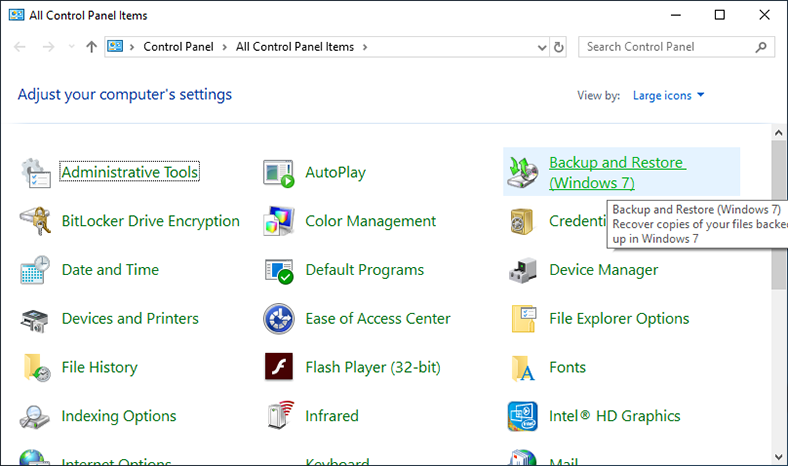Select Control Panel breadcrumb
This screenshot has height=466, width=788.
coord(178,47)
